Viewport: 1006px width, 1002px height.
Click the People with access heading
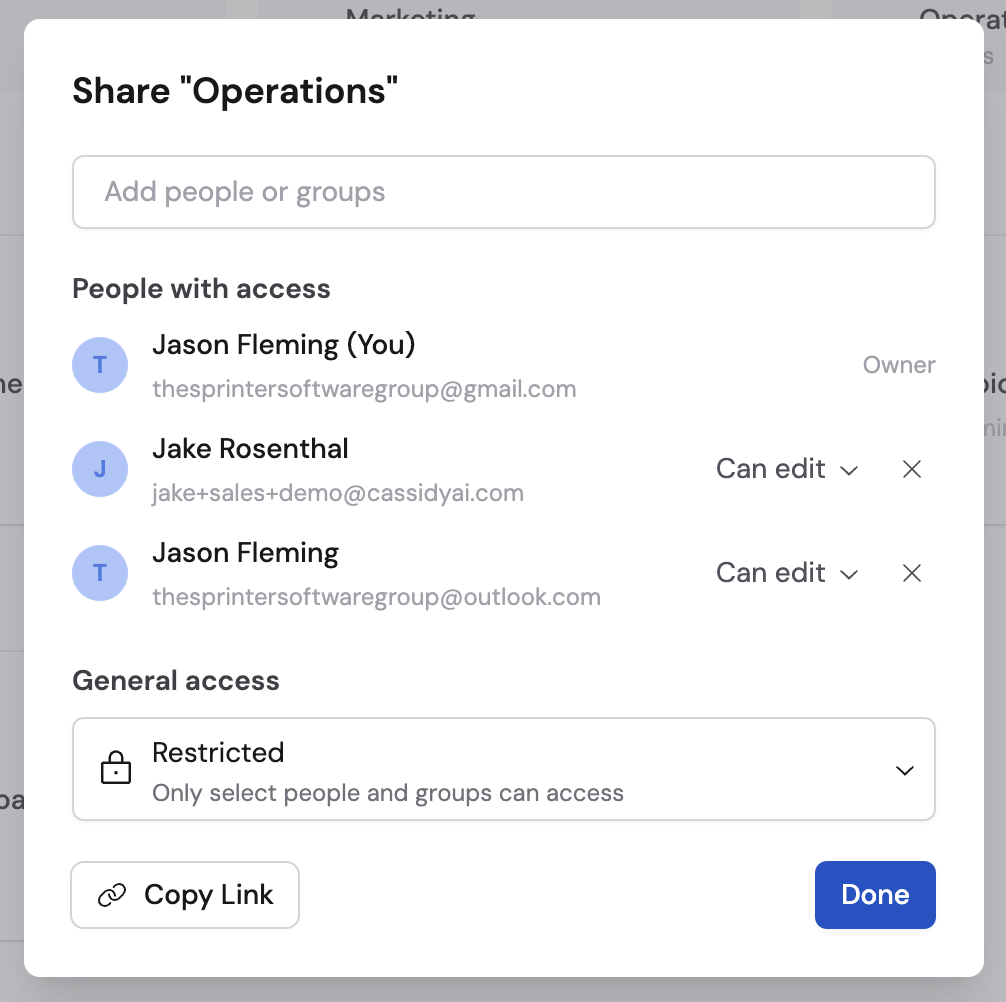[201, 289]
